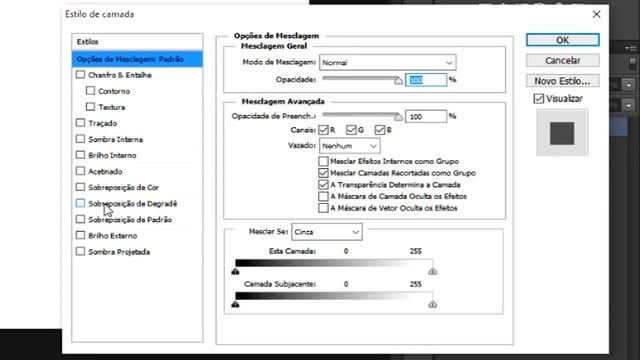Enable the Sombra Interna checkbox
The width and height of the screenshot is (640, 360).
[x=80, y=139]
